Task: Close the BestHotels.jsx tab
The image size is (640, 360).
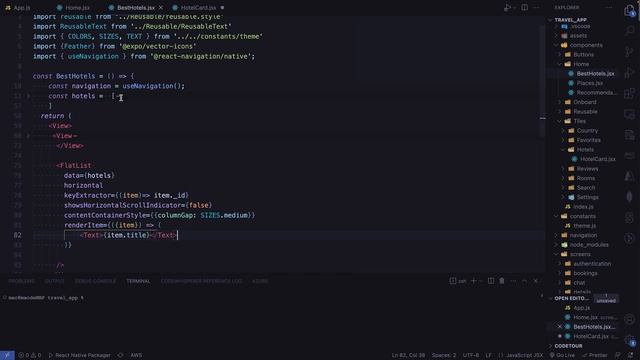Action: (x=160, y=8)
